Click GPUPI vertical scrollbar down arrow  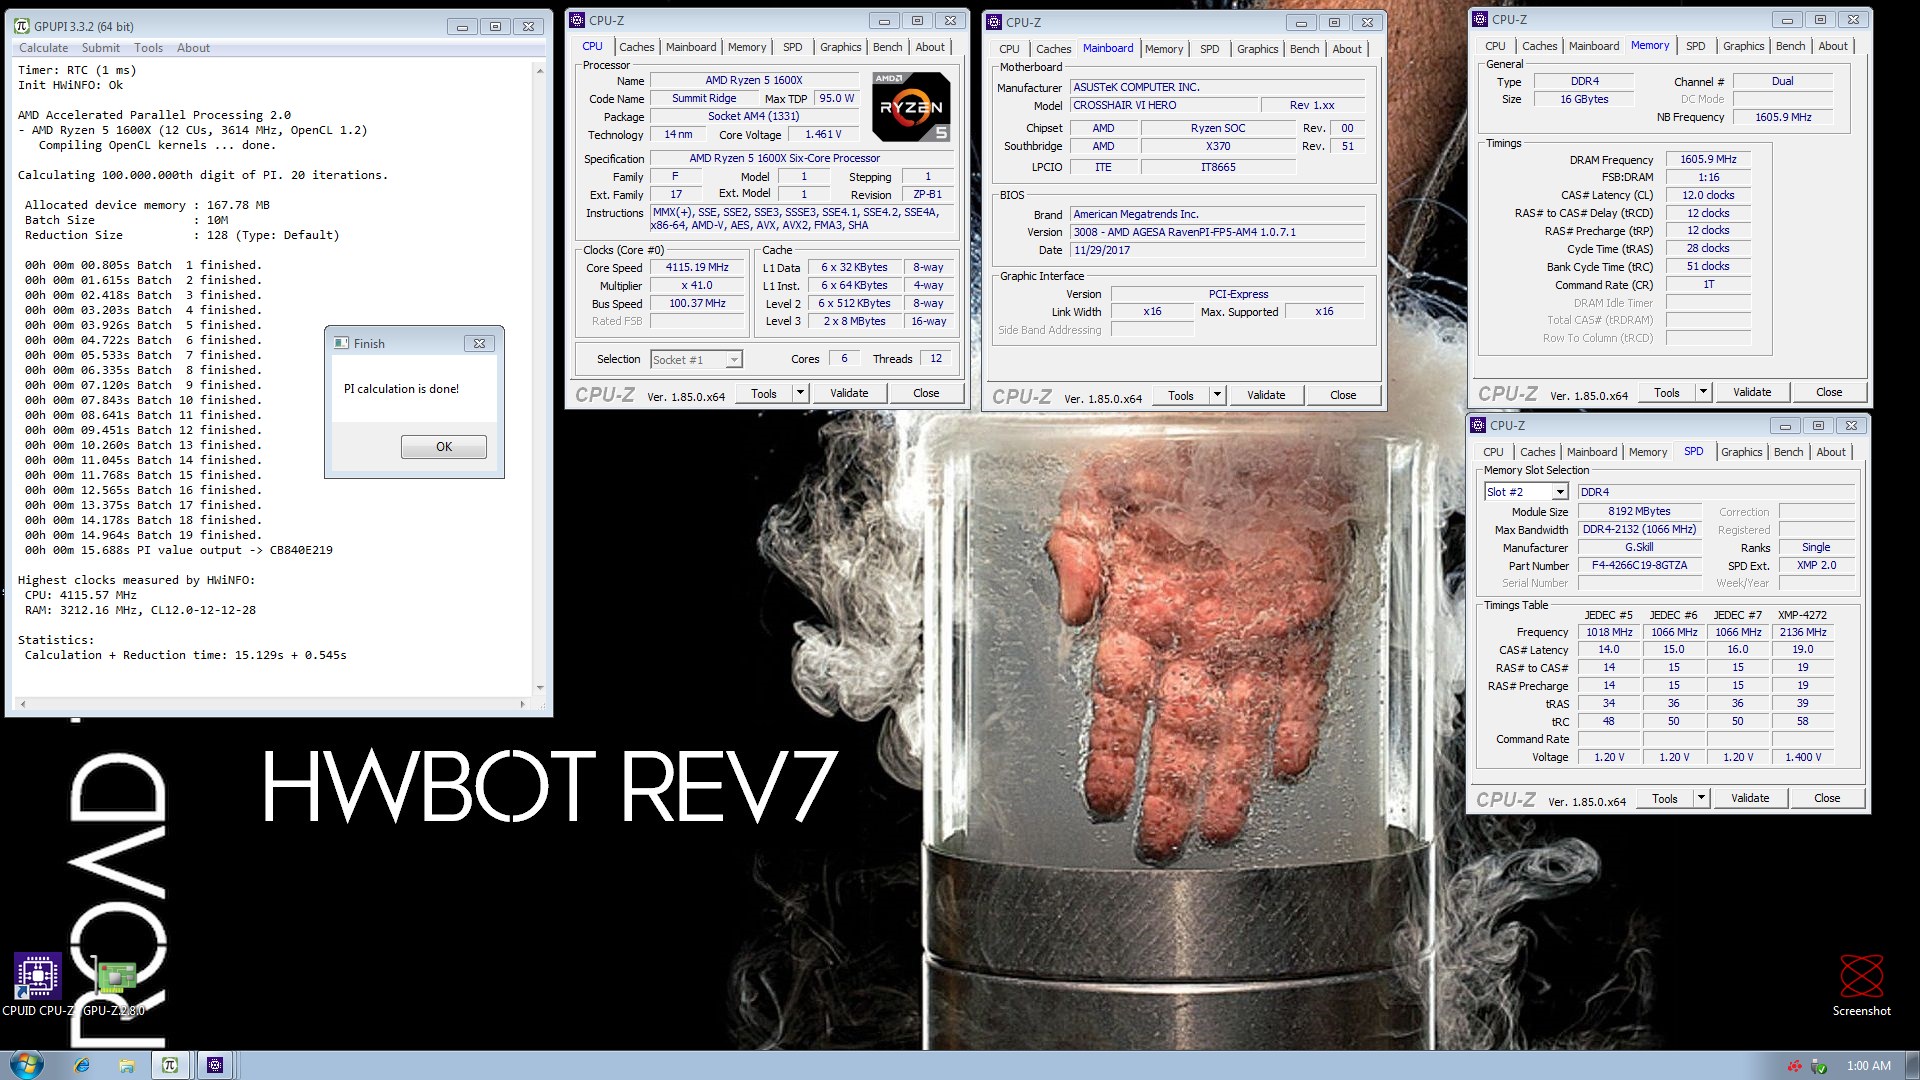pos(540,687)
